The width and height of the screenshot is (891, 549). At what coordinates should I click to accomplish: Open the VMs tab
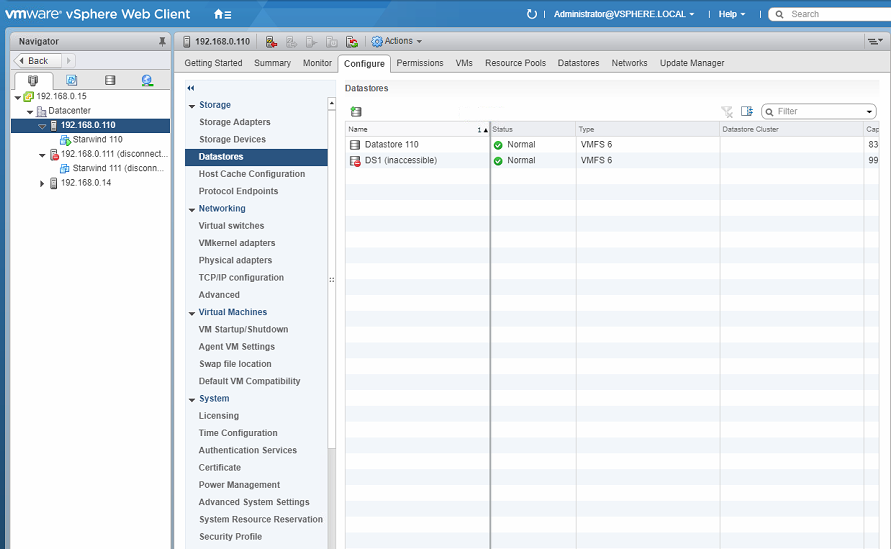click(464, 63)
